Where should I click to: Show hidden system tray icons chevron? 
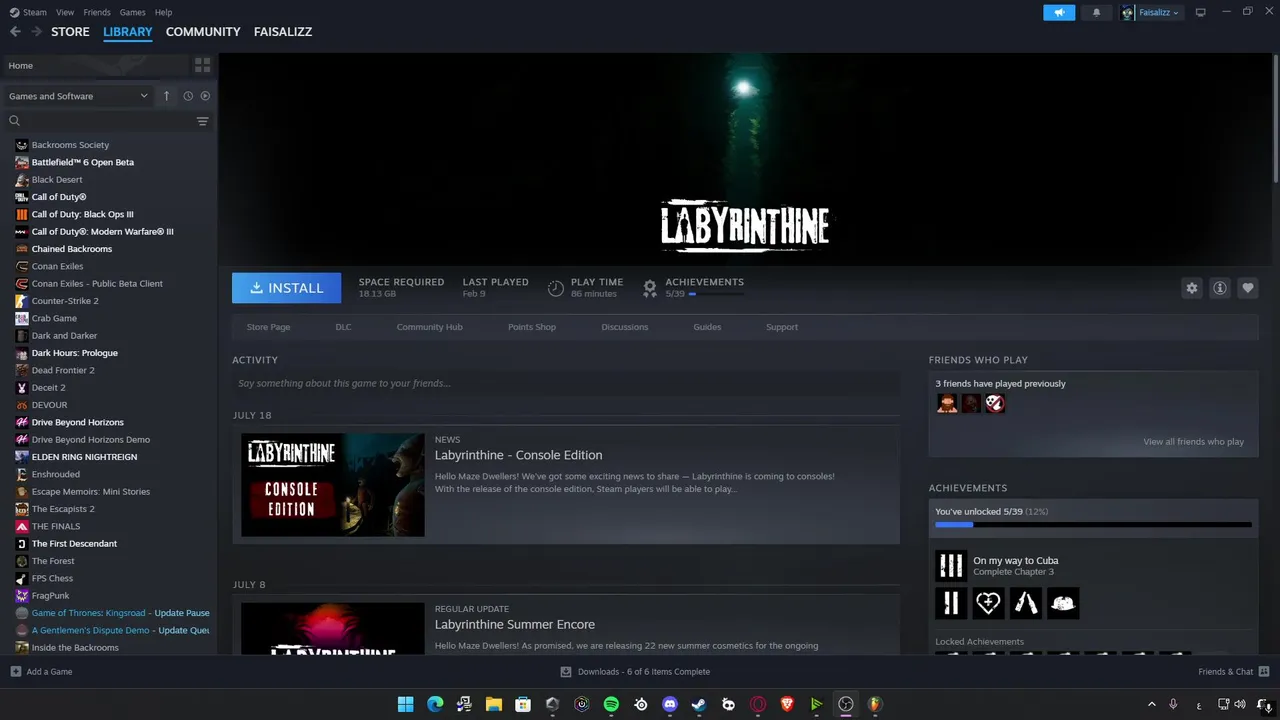coord(1151,704)
